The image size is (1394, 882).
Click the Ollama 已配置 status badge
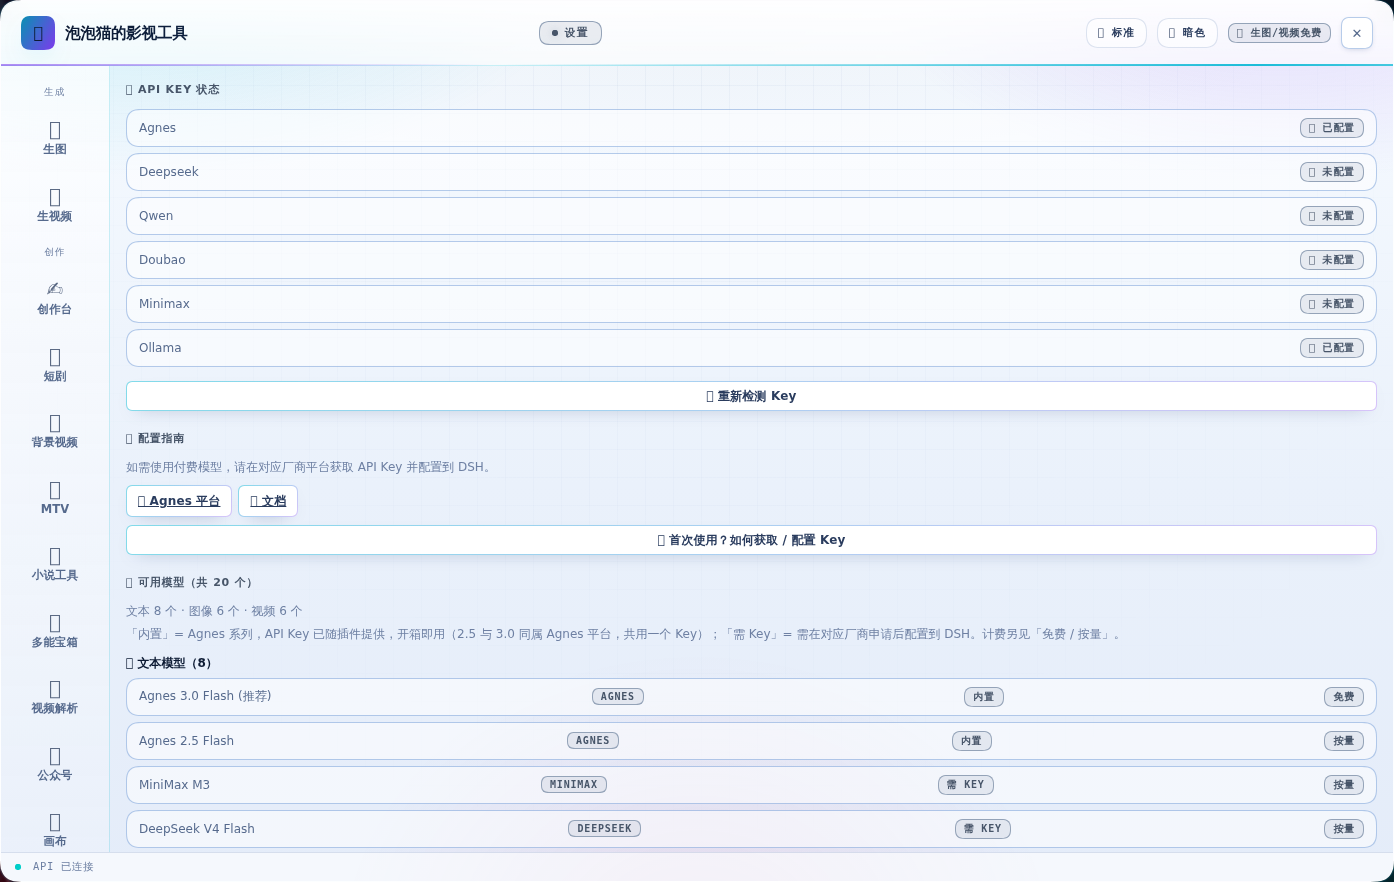1332,348
